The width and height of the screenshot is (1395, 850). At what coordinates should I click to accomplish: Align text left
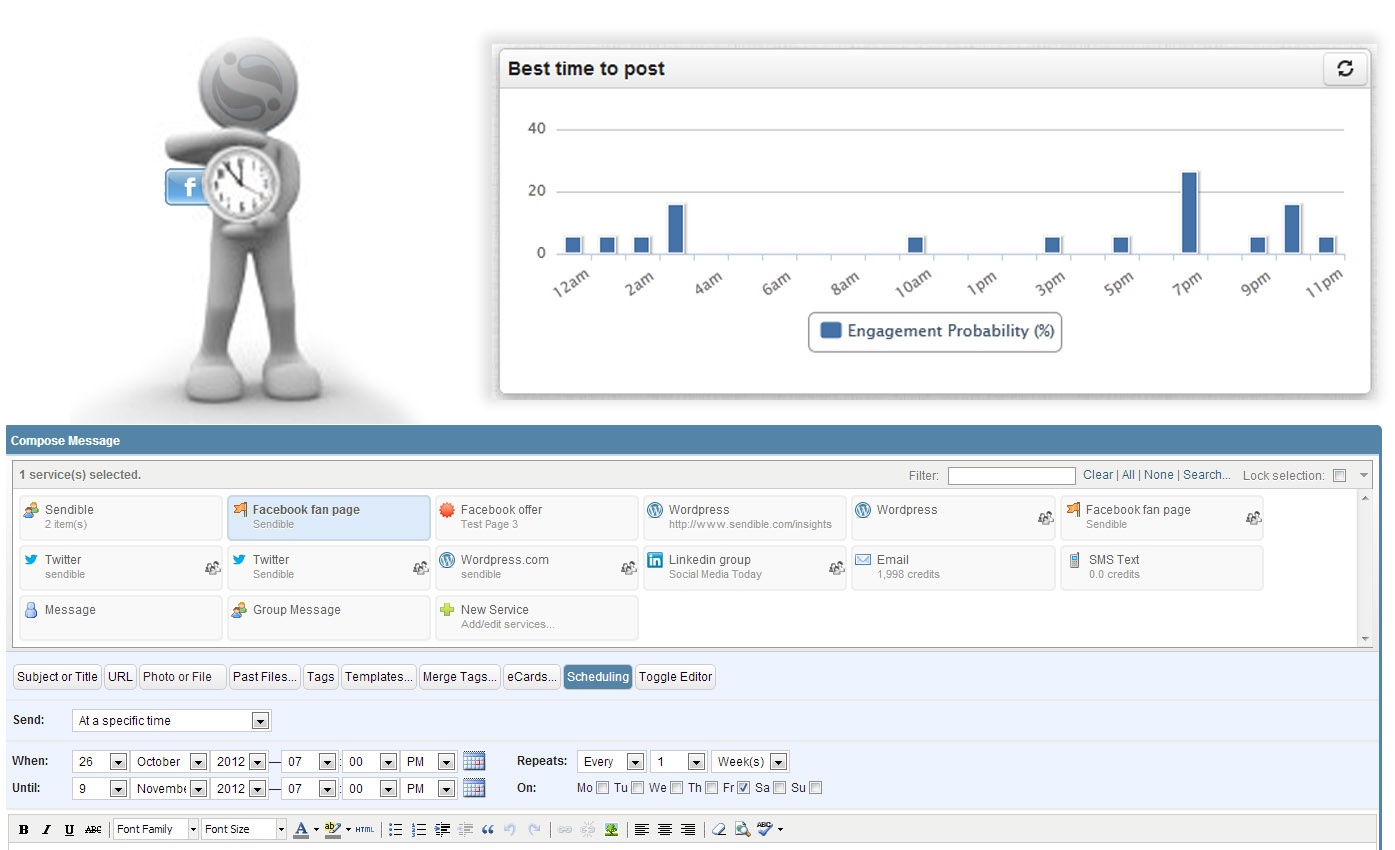point(641,829)
